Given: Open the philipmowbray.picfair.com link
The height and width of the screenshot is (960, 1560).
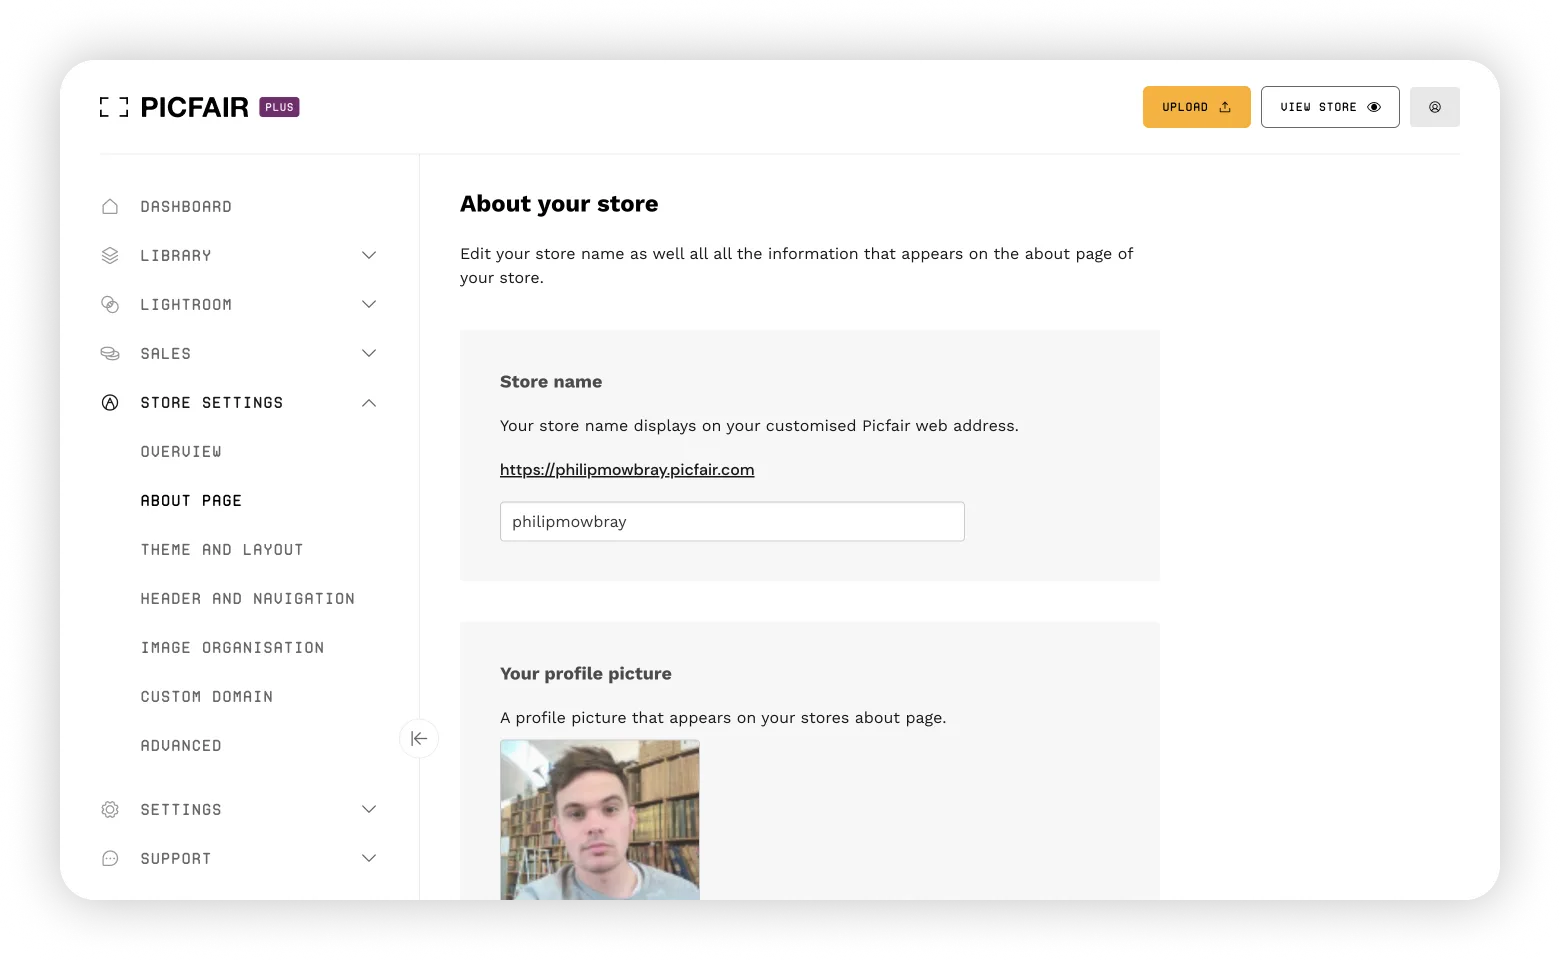Looking at the screenshot, I should [627, 470].
